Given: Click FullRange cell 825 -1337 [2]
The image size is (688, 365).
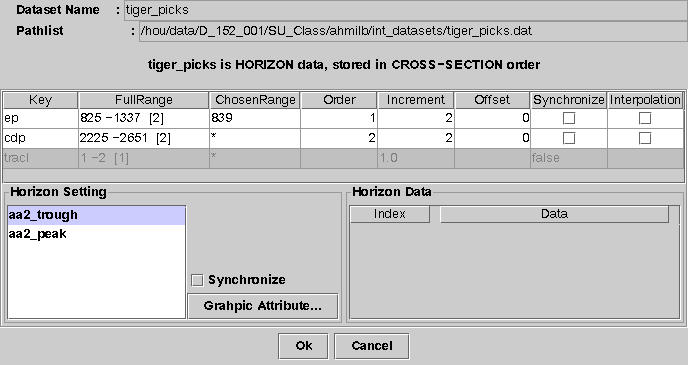Looking at the screenshot, I should [x=143, y=118].
